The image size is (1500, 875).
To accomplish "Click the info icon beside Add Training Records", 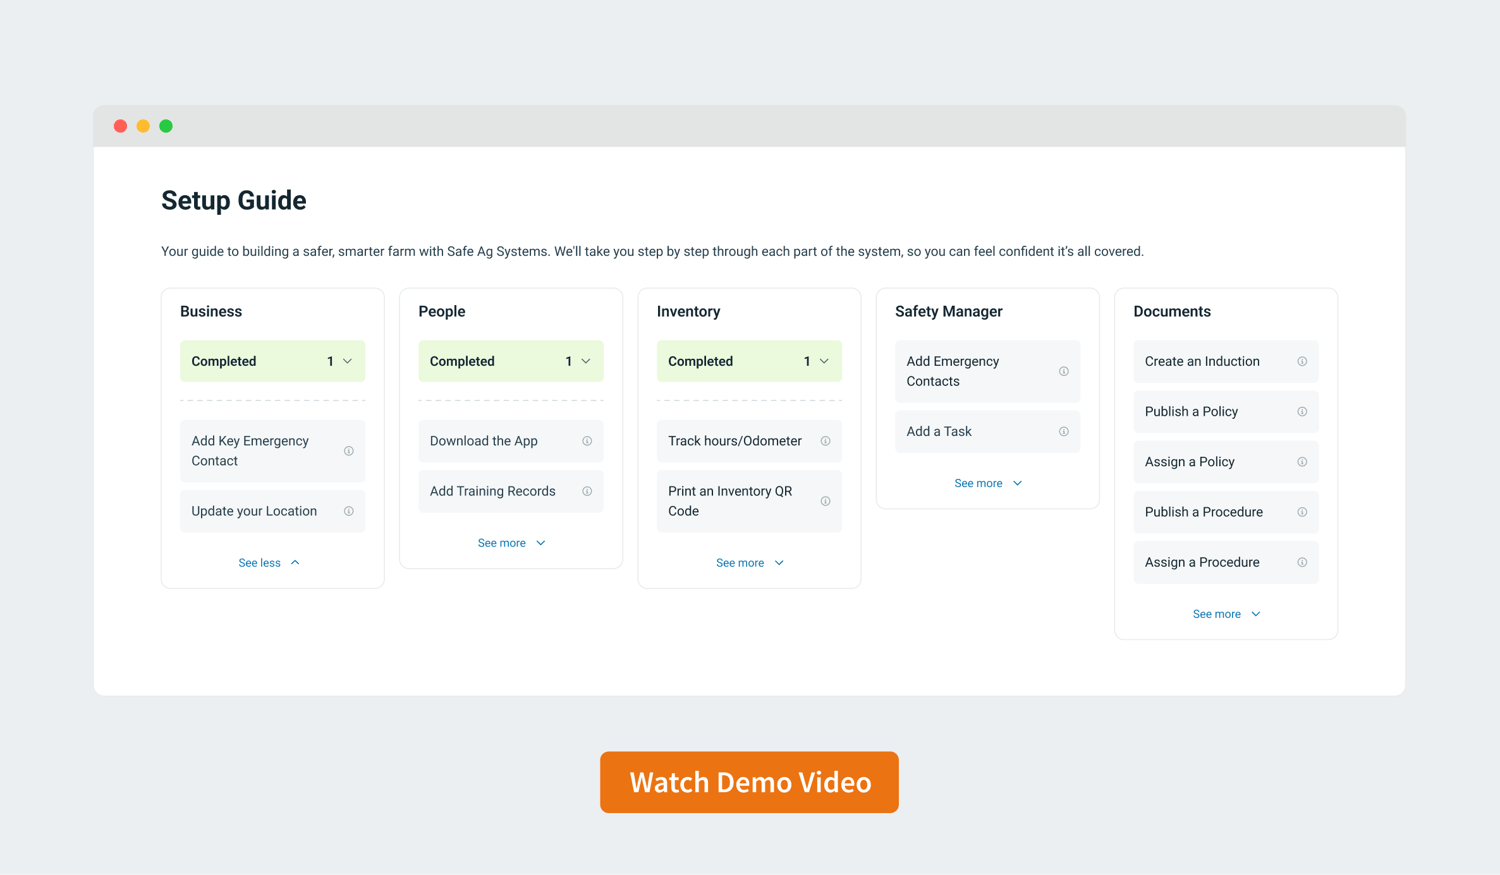I will point(586,491).
